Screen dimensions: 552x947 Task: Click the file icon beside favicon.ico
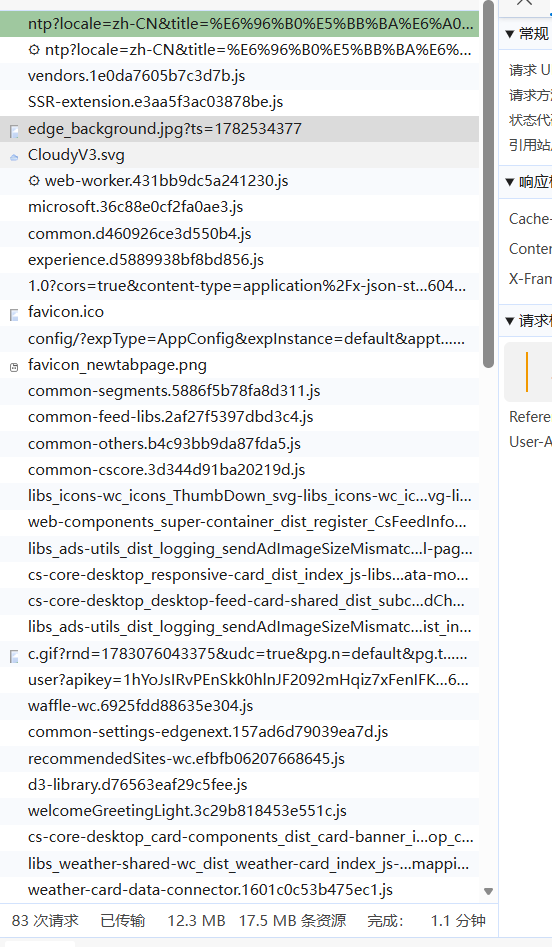(14, 314)
